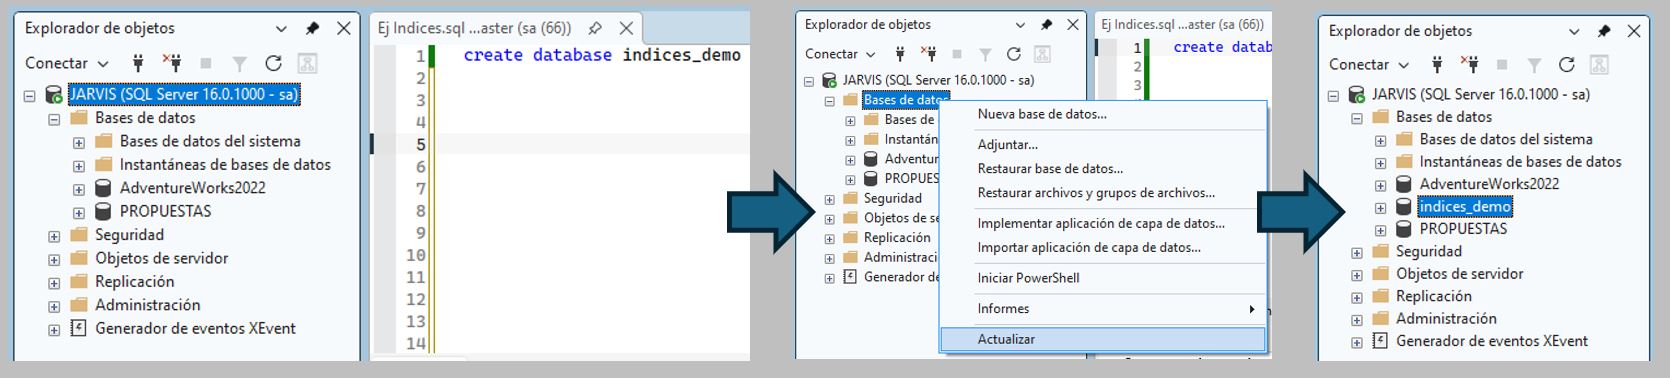1670x378 pixels.
Task: Choose Actualizar in context menu
Action: (1102, 339)
